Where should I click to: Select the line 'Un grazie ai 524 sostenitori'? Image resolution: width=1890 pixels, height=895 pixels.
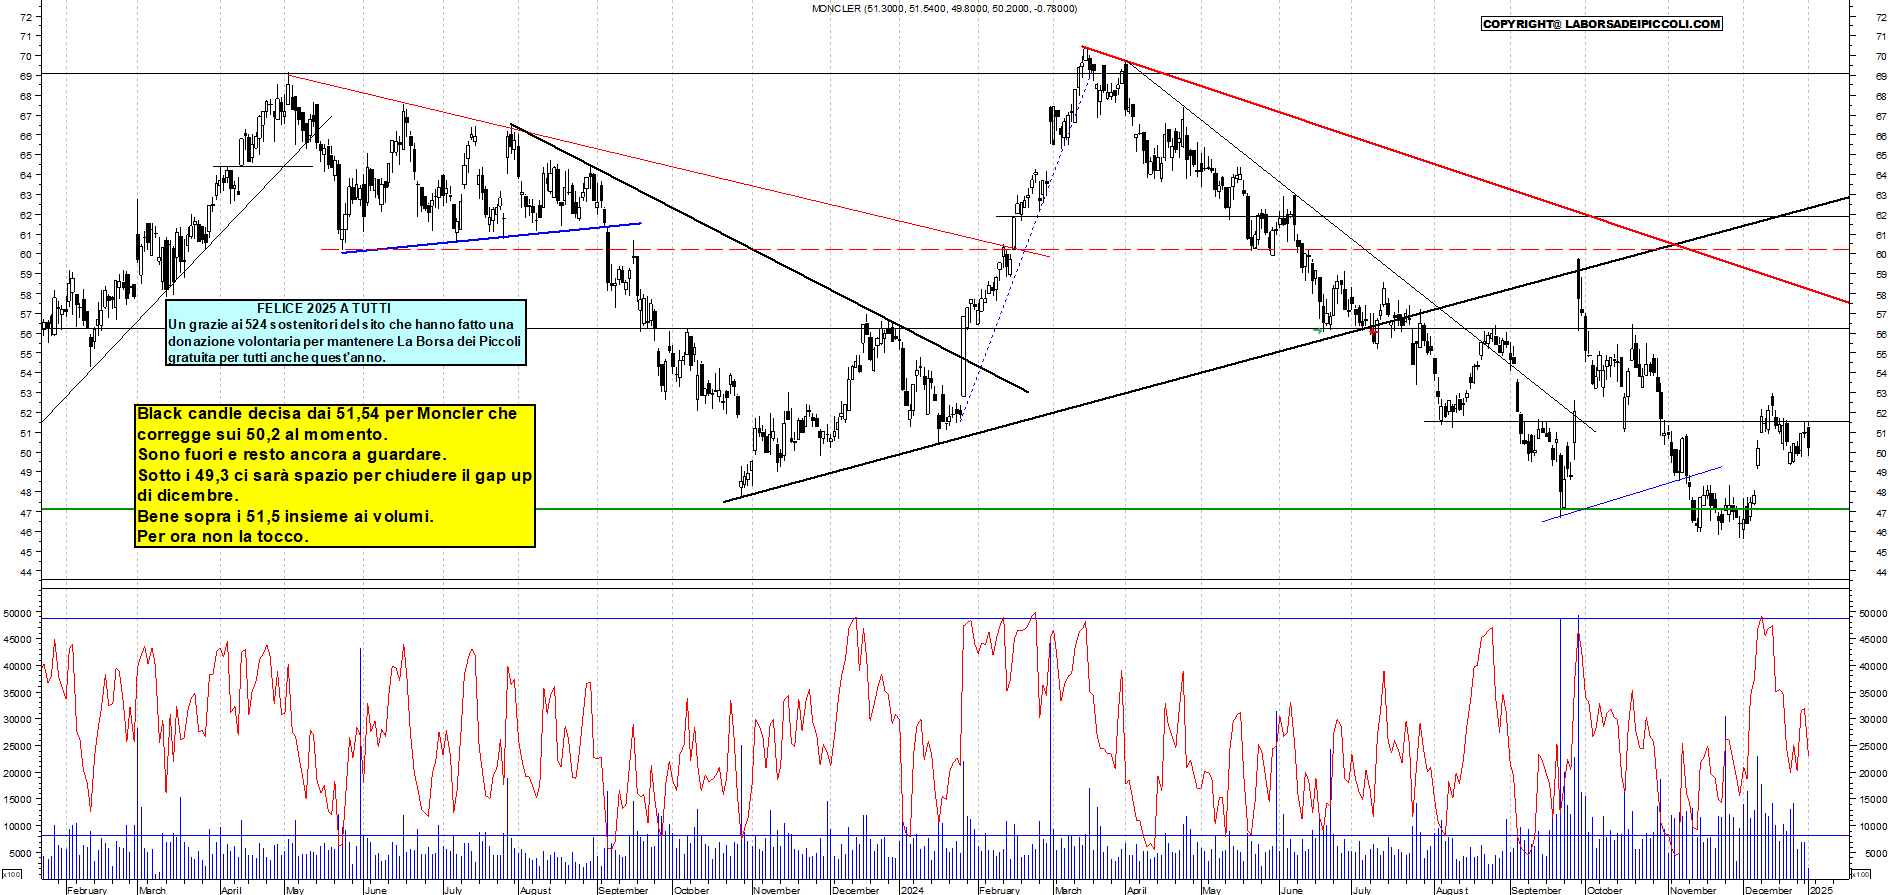tap(340, 324)
